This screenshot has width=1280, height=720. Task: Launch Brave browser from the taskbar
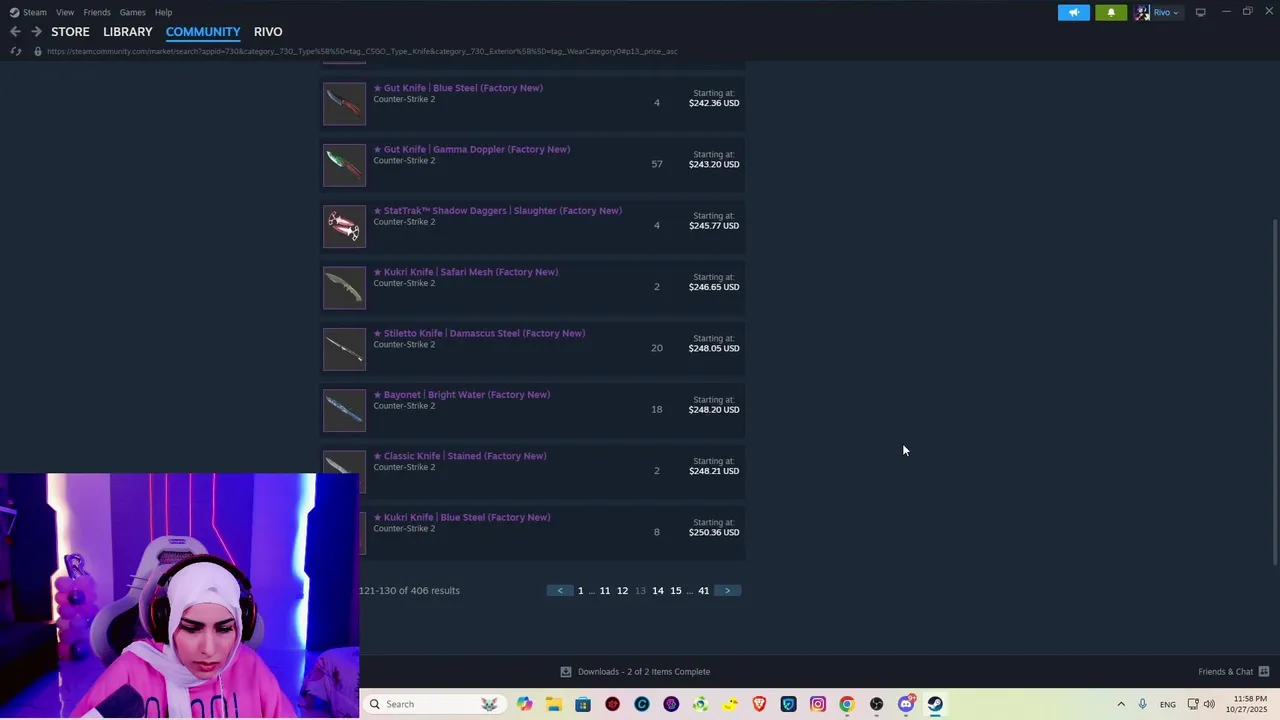tap(759, 704)
